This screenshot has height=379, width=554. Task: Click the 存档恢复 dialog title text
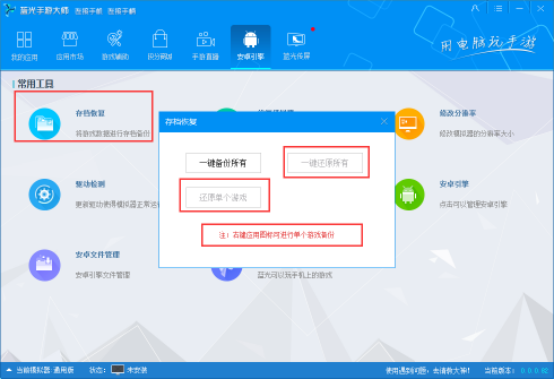coord(181,122)
